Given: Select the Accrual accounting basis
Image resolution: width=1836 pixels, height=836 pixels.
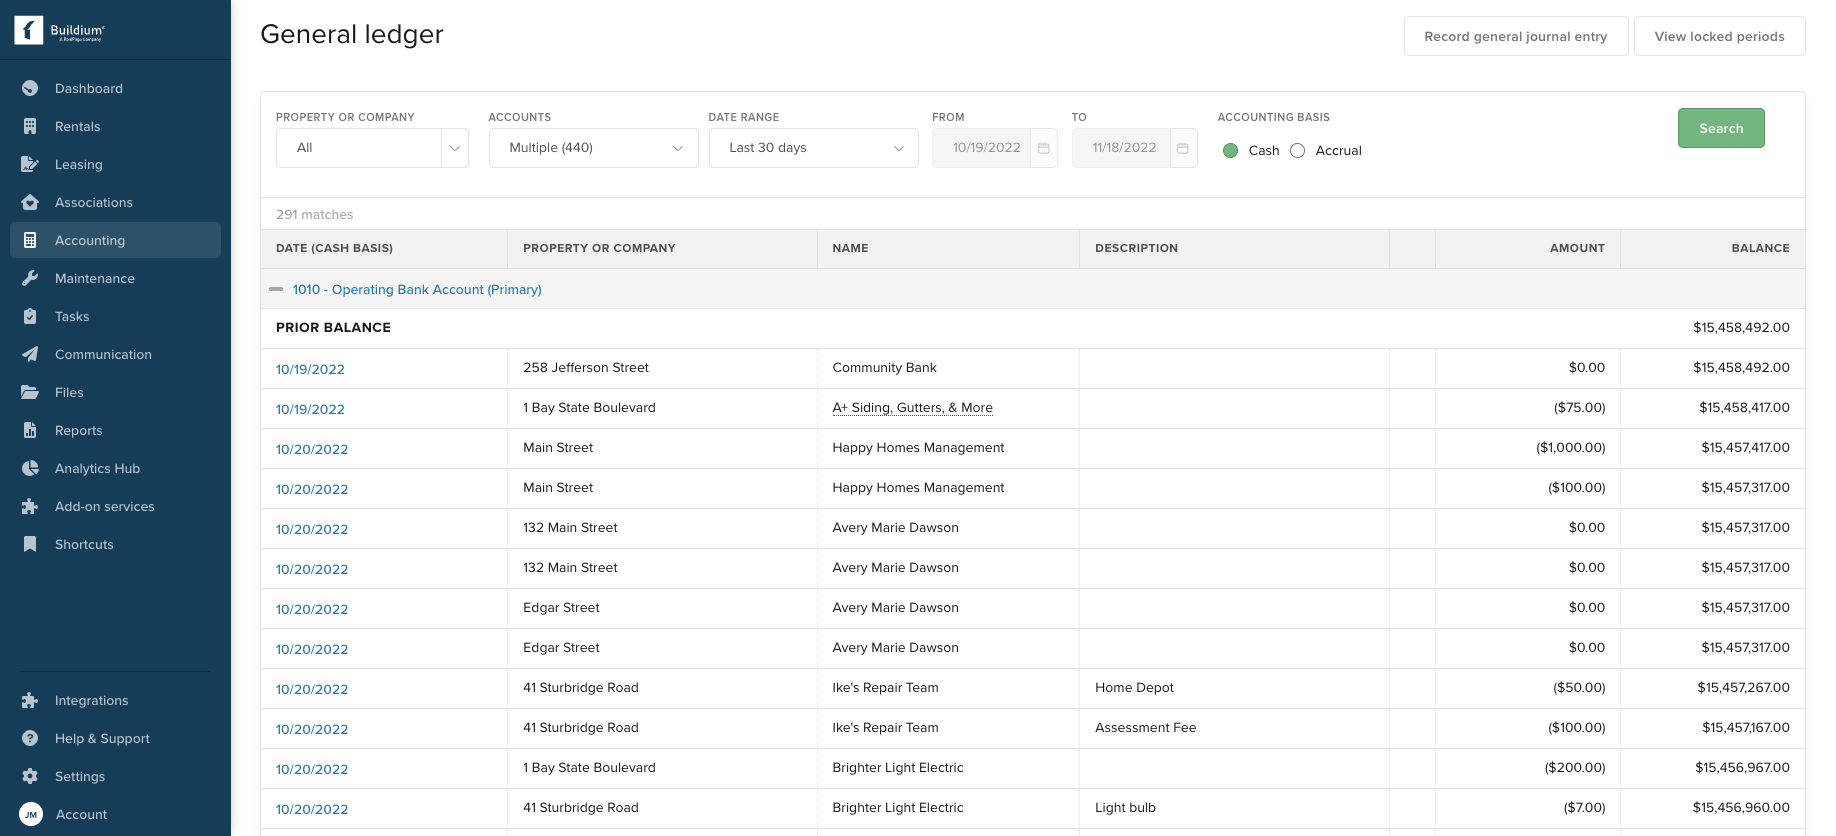Looking at the screenshot, I should click(x=1298, y=151).
